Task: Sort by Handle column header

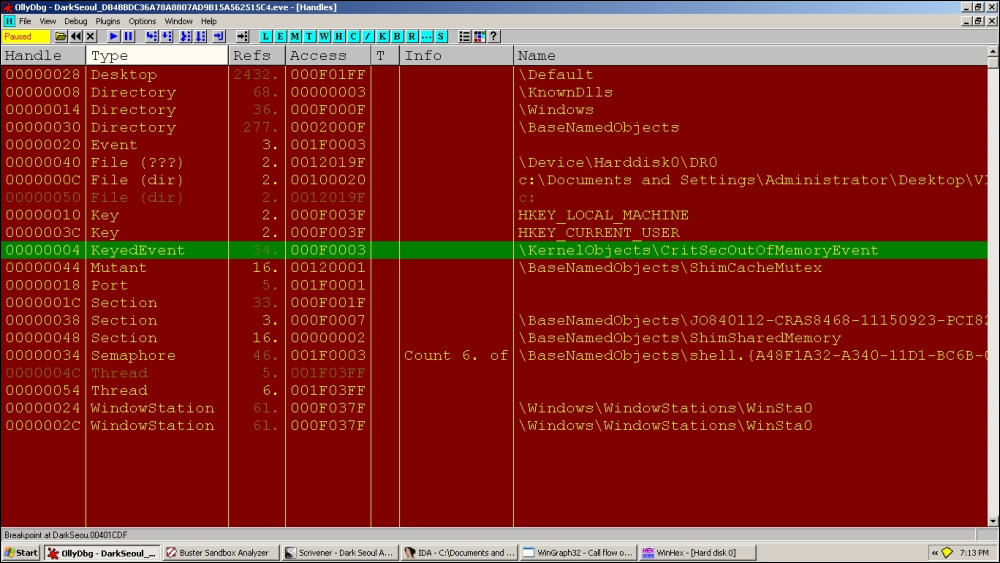Action: (43, 55)
